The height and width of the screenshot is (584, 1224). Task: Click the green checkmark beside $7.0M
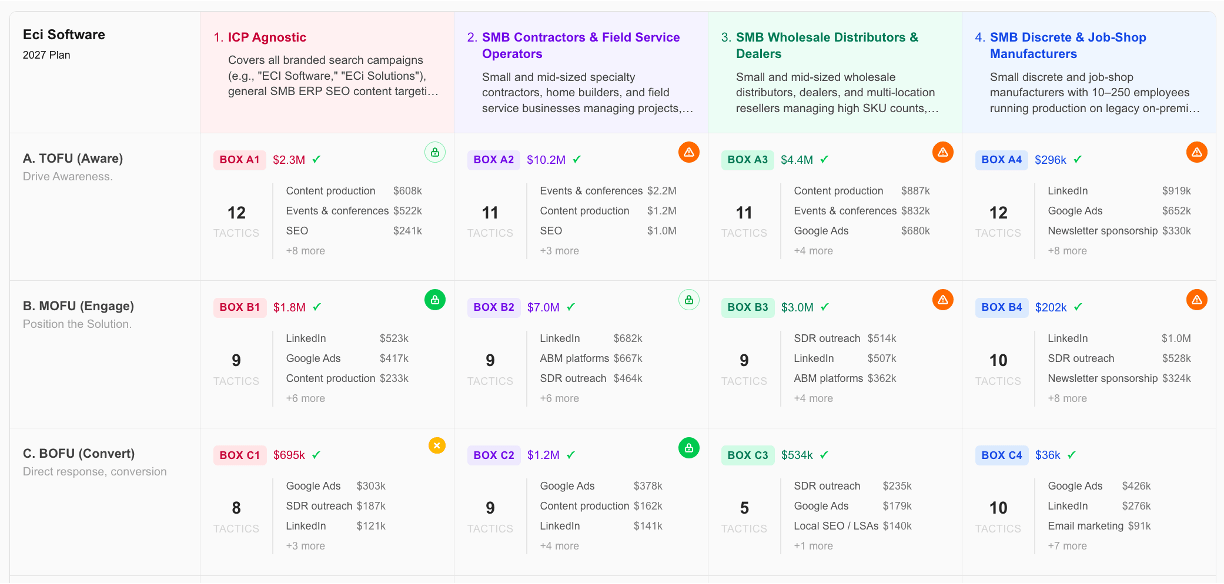point(570,307)
